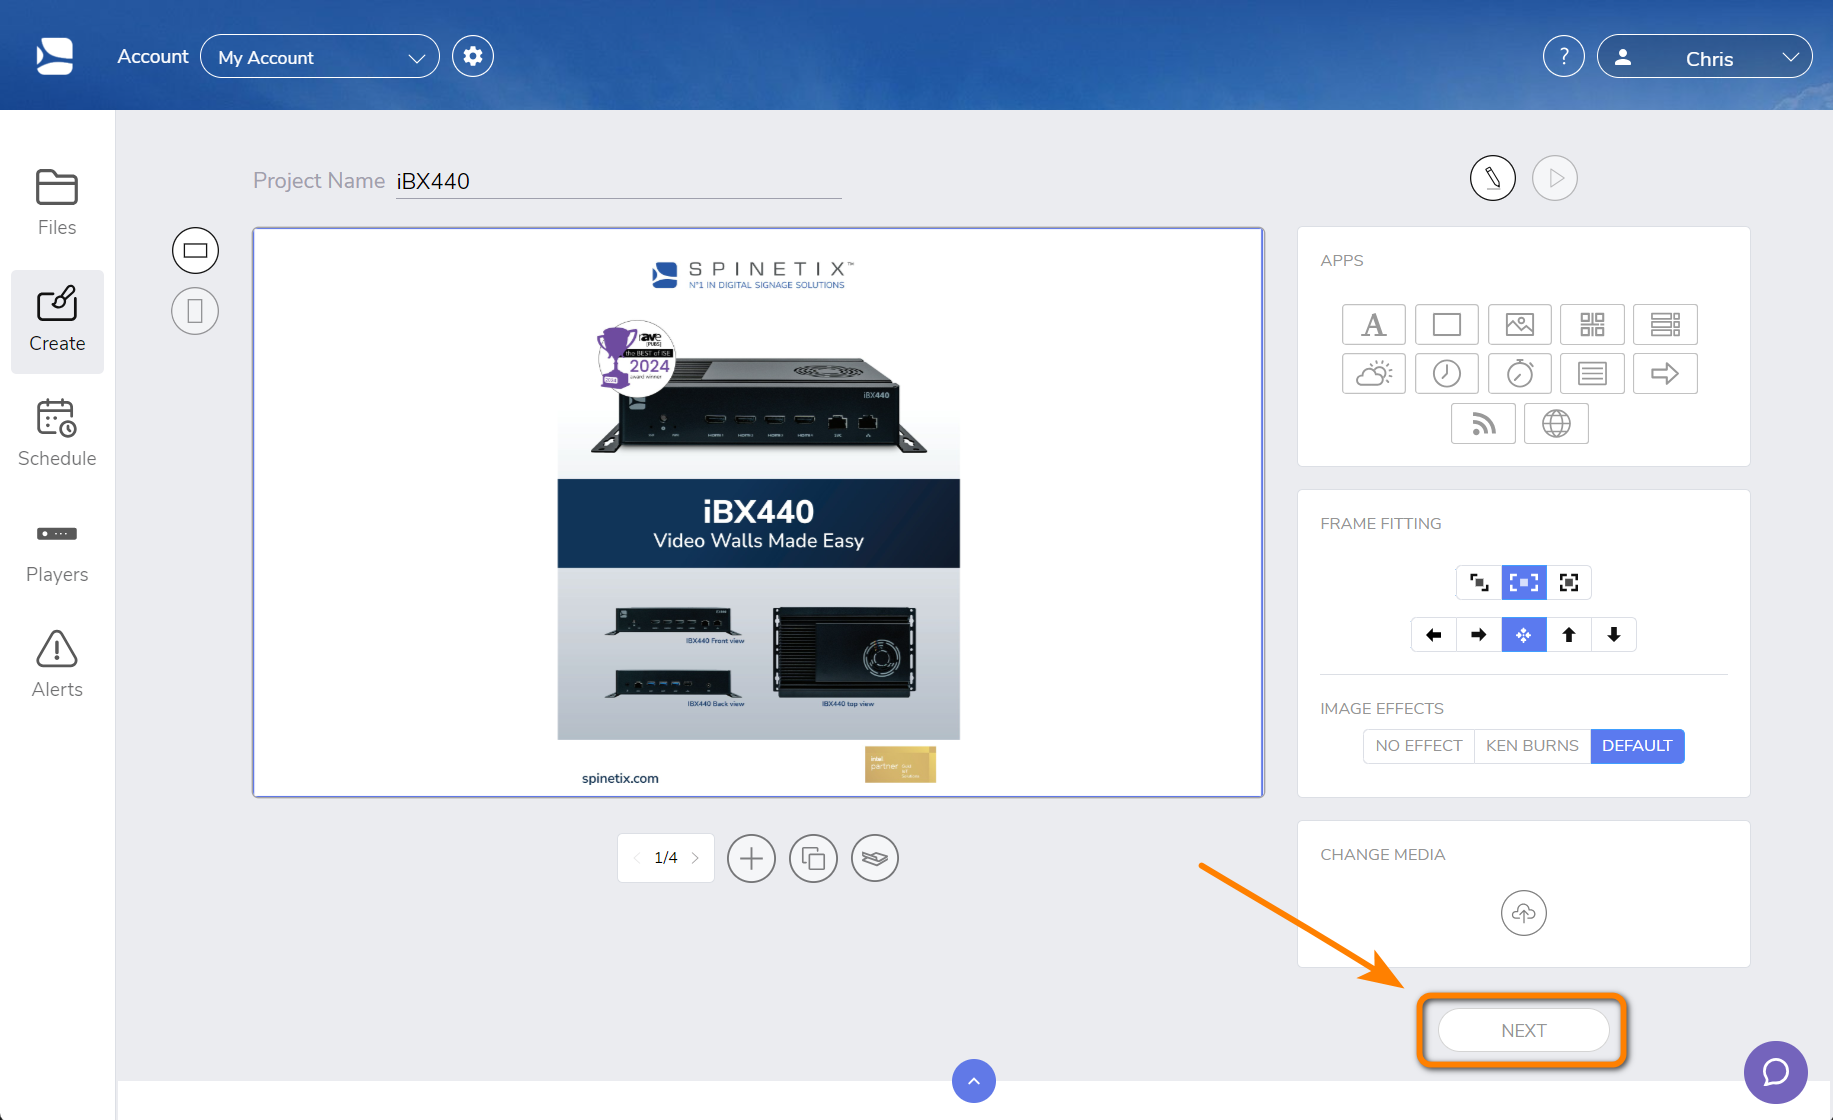Go to previous slide arrow
Screen dimensions: 1833x1120
tap(637, 858)
